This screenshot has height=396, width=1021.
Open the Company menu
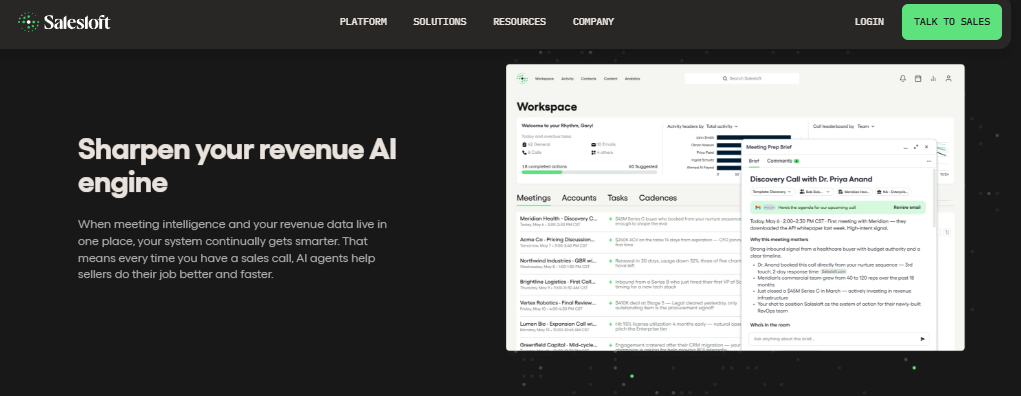click(x=593, y=21)
